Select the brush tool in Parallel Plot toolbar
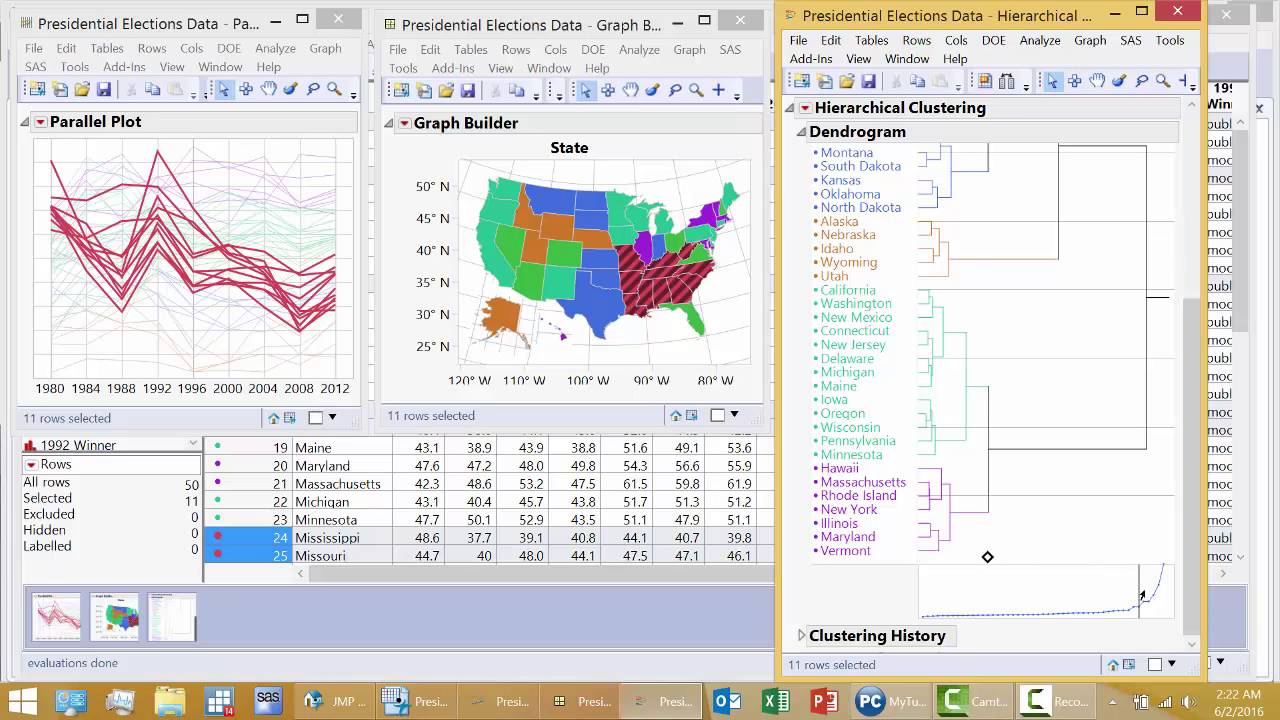The width and height of the screenshot is (1280, 720). point(290,89)
